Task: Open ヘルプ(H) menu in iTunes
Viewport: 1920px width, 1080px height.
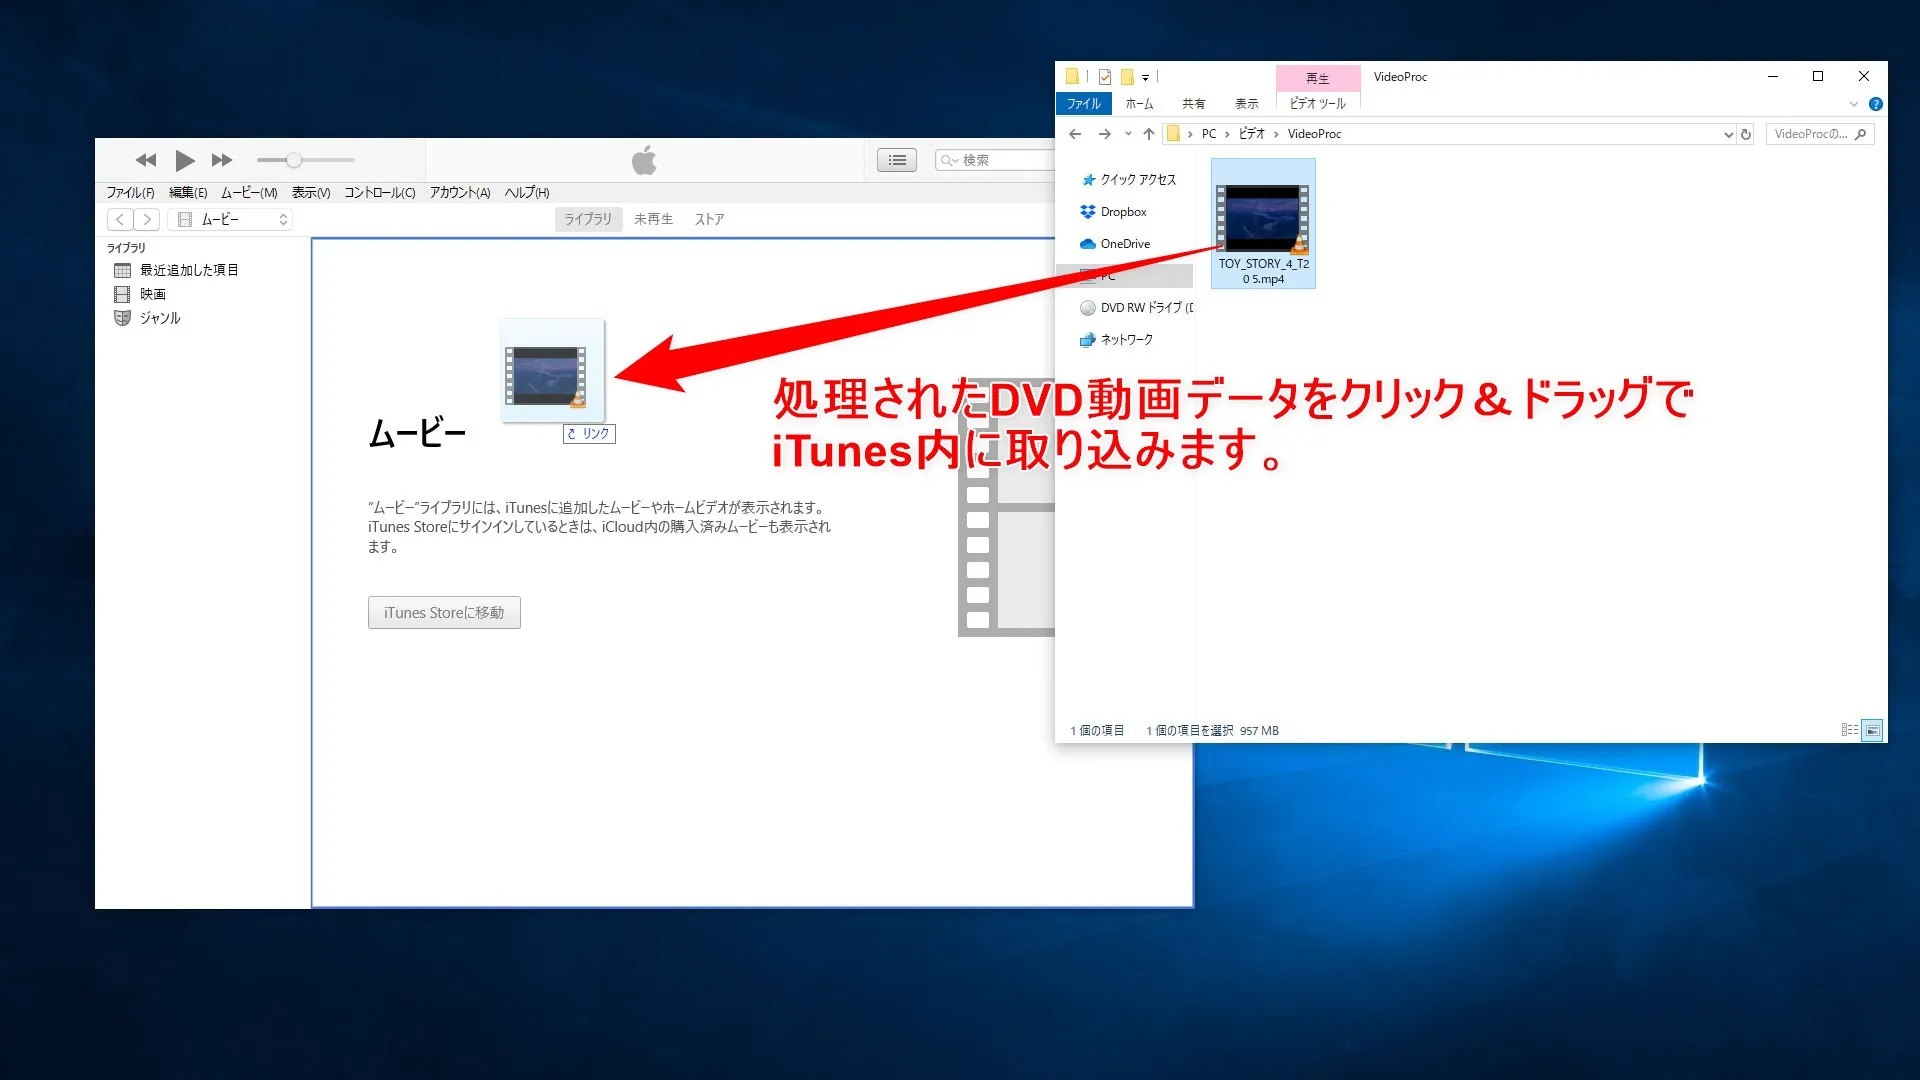Action: point(527,193)
